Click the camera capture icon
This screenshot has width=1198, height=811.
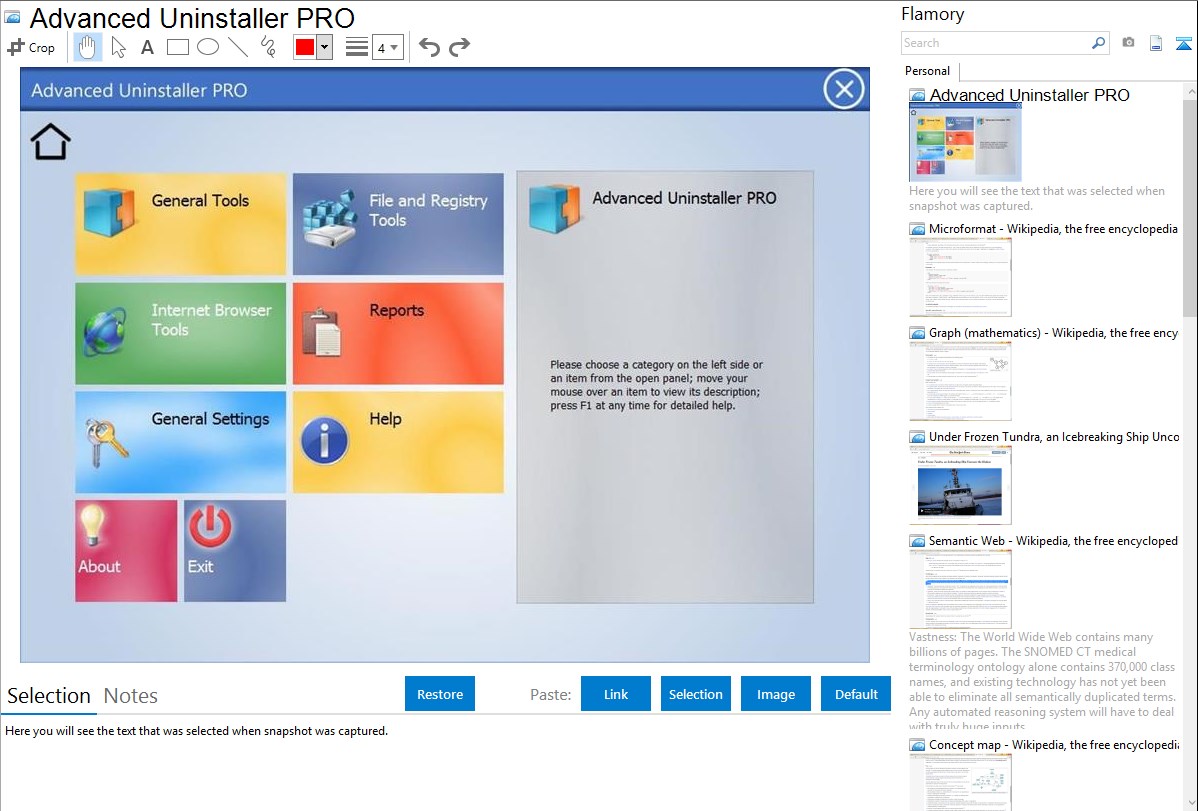(x=1128, y=43)
